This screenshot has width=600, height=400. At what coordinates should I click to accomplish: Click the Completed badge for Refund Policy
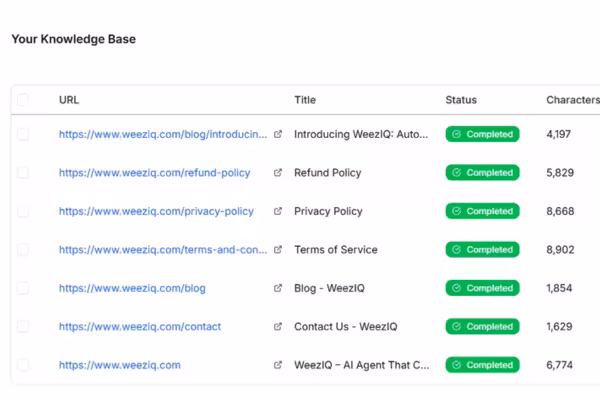click(483, 173)
